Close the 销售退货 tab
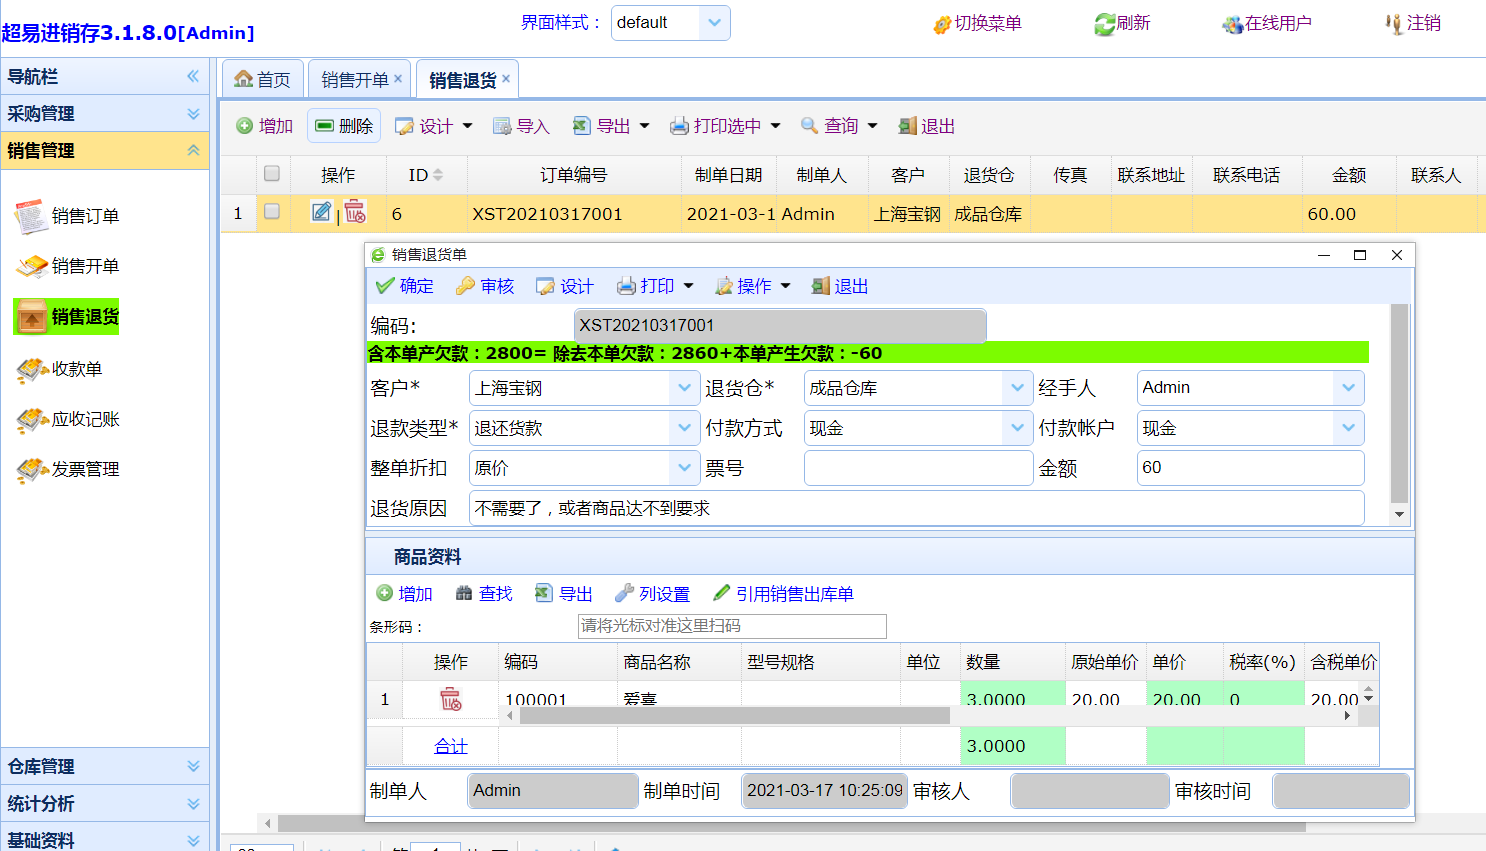Viewport: 1486px width, 851px height. click(506, 78)
